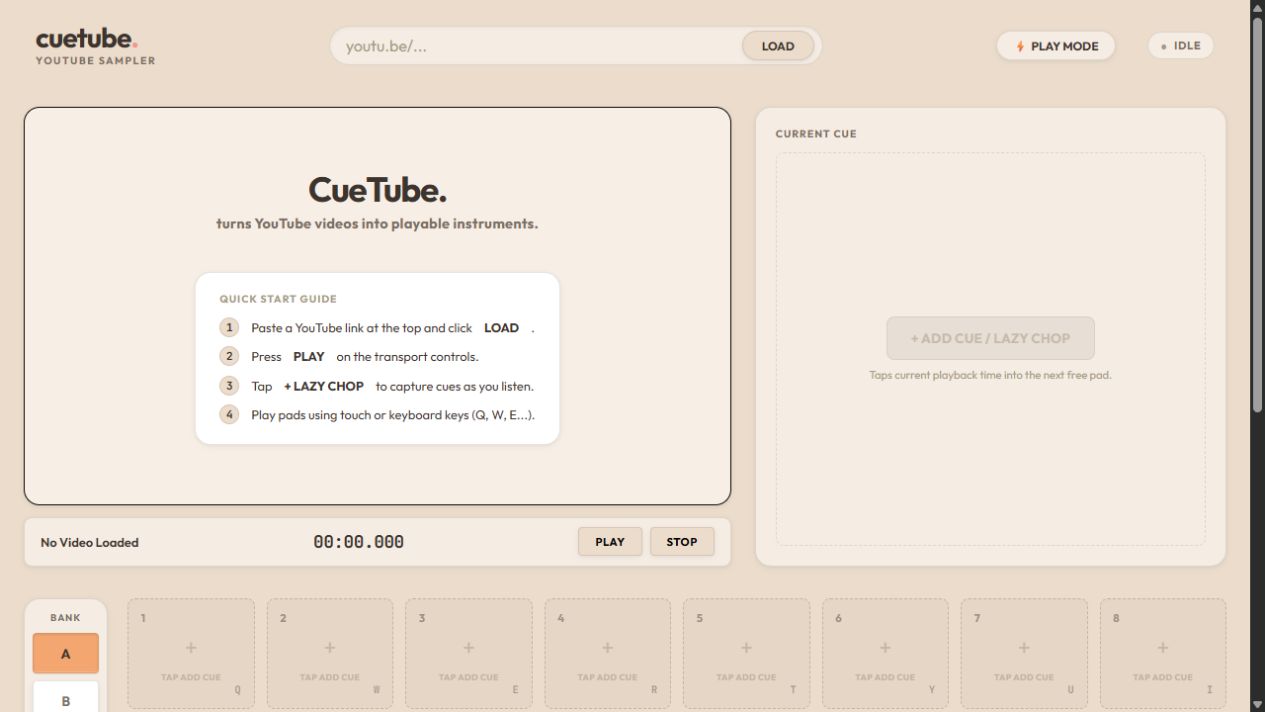Click the plus icon on pad 2
This screenshot has width=1265, height=712.
[330, 648]
